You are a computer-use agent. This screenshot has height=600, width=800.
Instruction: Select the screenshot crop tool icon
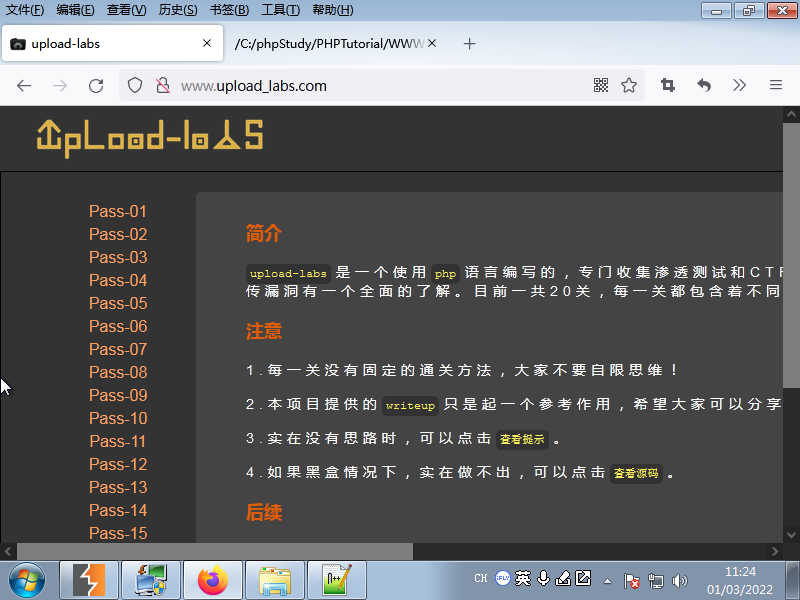coord(667,86)
